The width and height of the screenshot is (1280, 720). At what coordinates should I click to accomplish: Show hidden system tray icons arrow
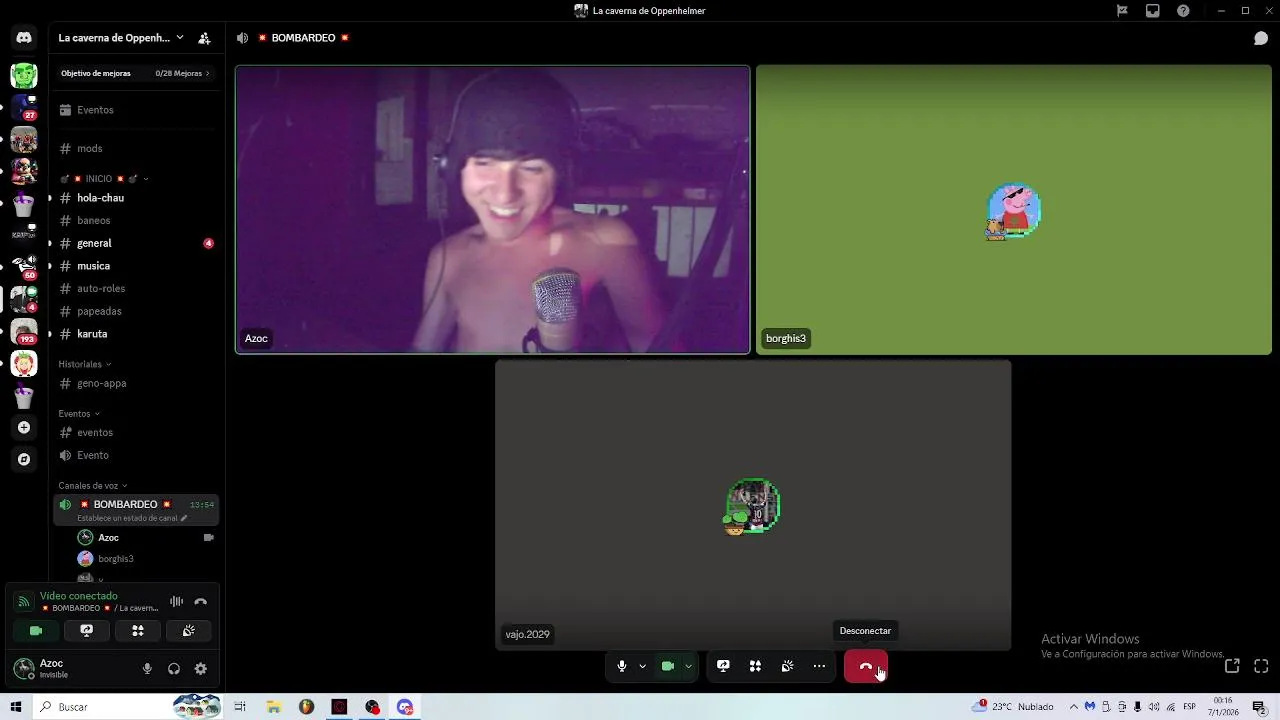1074,706
